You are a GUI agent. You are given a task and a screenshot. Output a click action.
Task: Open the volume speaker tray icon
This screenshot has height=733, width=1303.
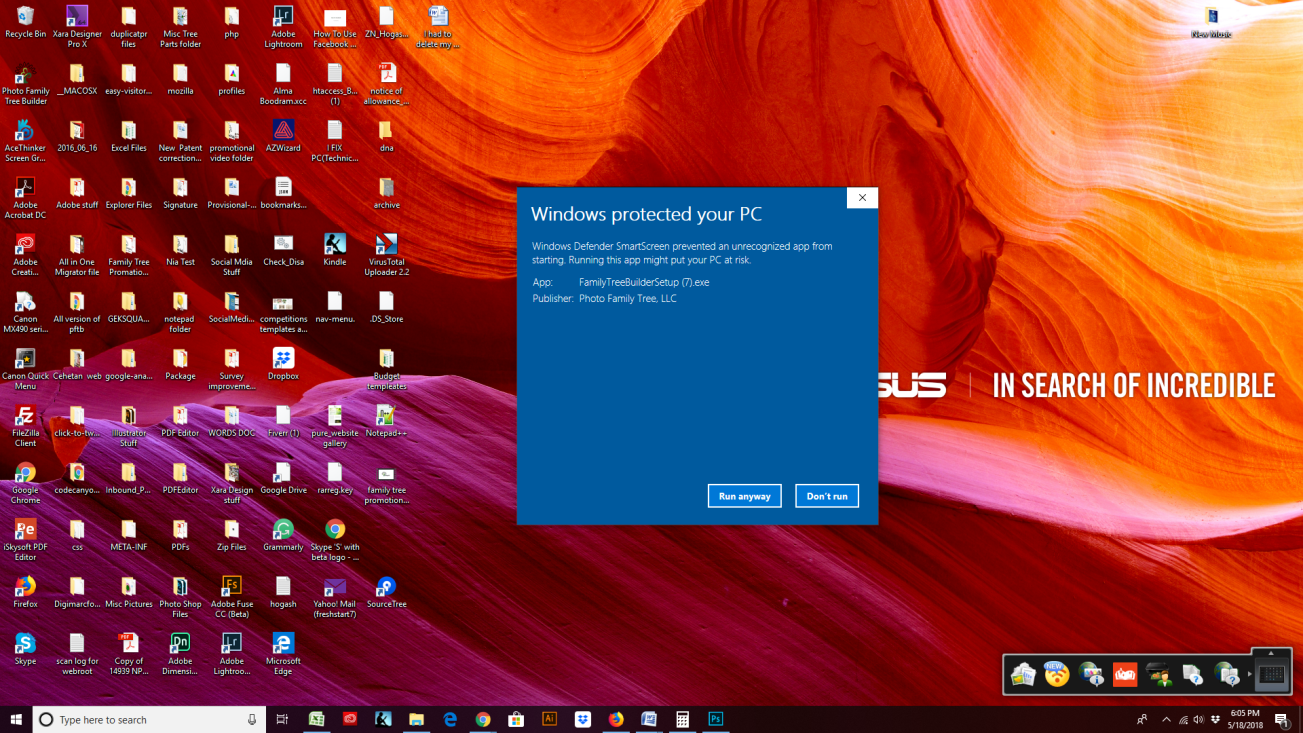pyautogui.click(x=1198, y=719)
